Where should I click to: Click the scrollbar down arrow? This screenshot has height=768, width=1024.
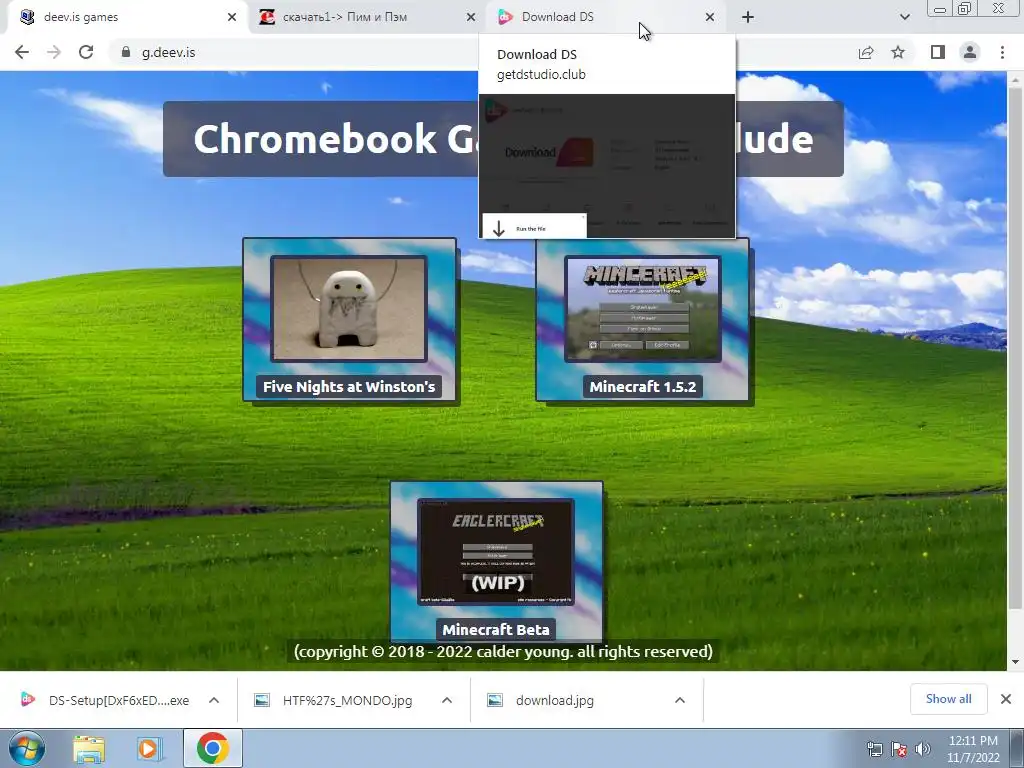tap(1015, 662)
